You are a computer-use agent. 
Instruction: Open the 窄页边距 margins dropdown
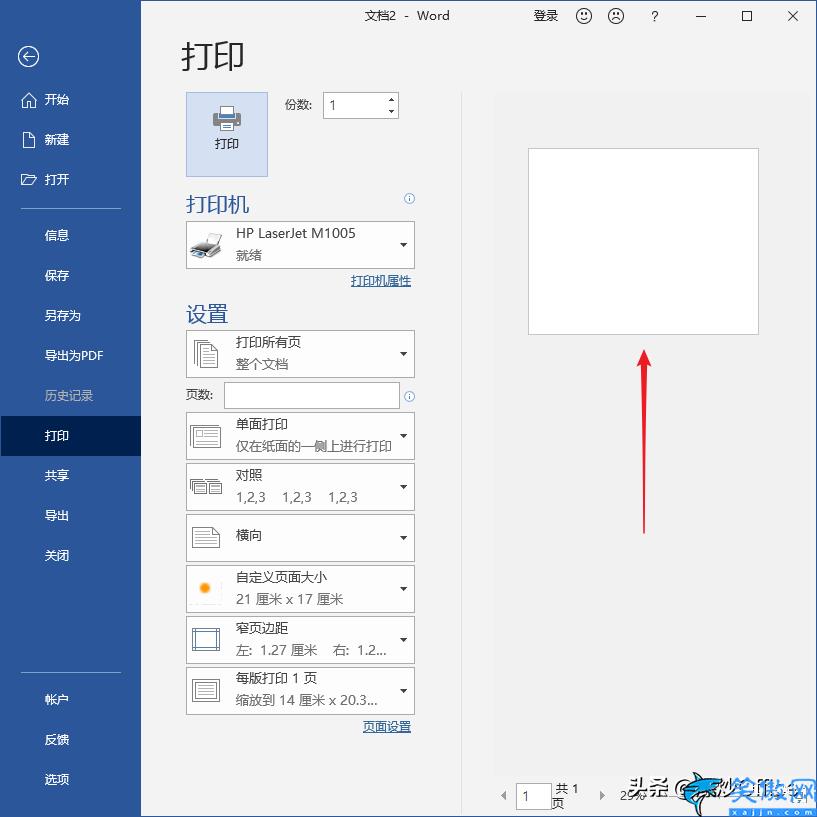[300, 640]
